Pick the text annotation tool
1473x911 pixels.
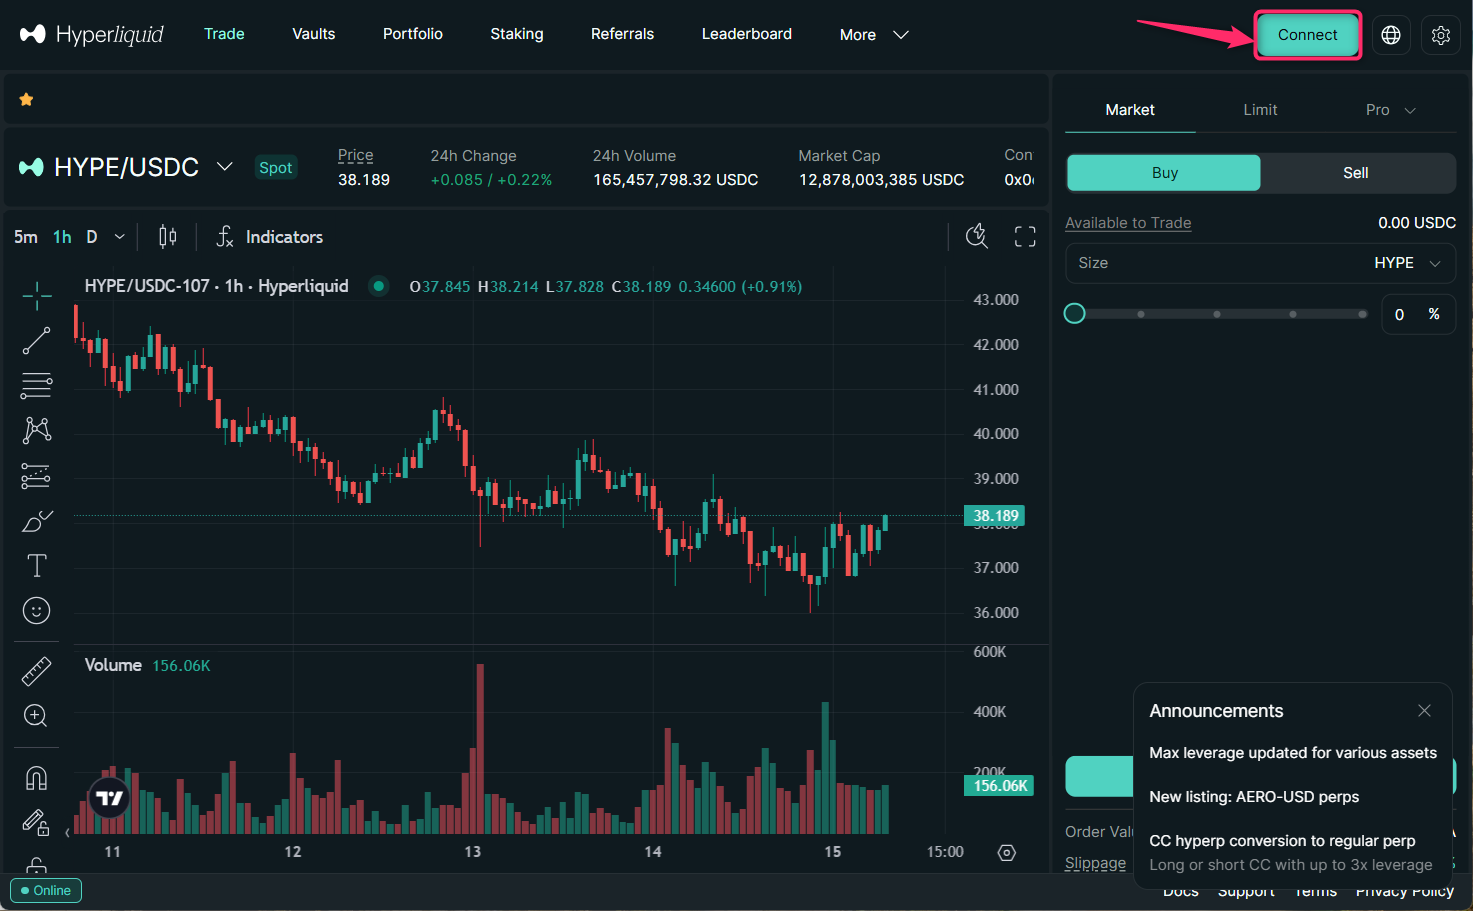37,566
